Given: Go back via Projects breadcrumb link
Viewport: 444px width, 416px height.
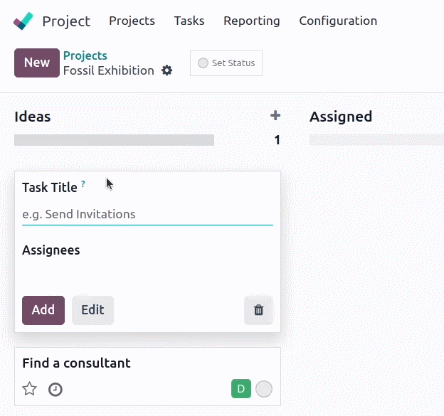Looking at the screenshot, I should (85, 55).
